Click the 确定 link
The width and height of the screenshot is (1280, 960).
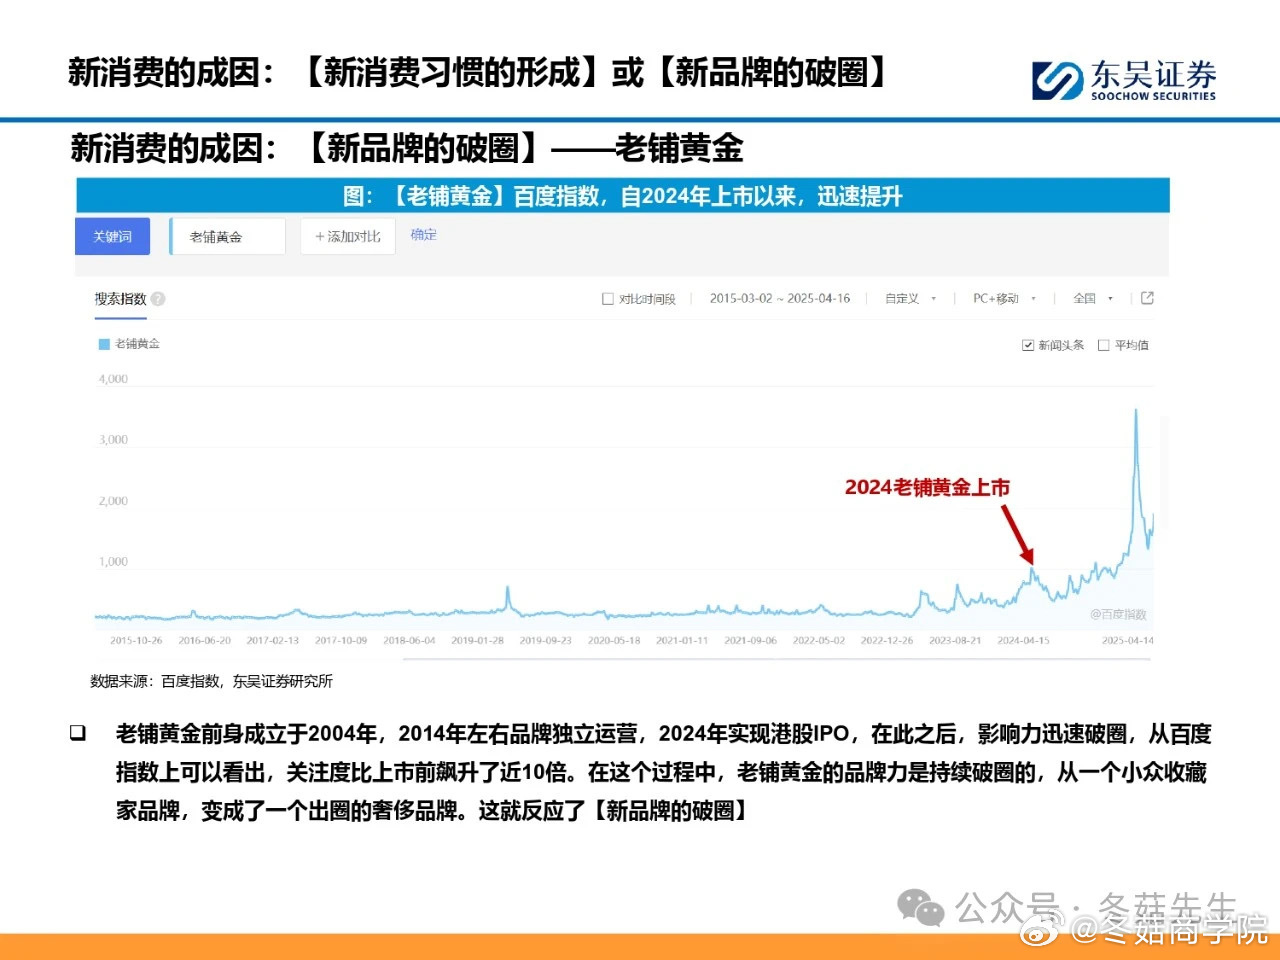coord(424,234)
